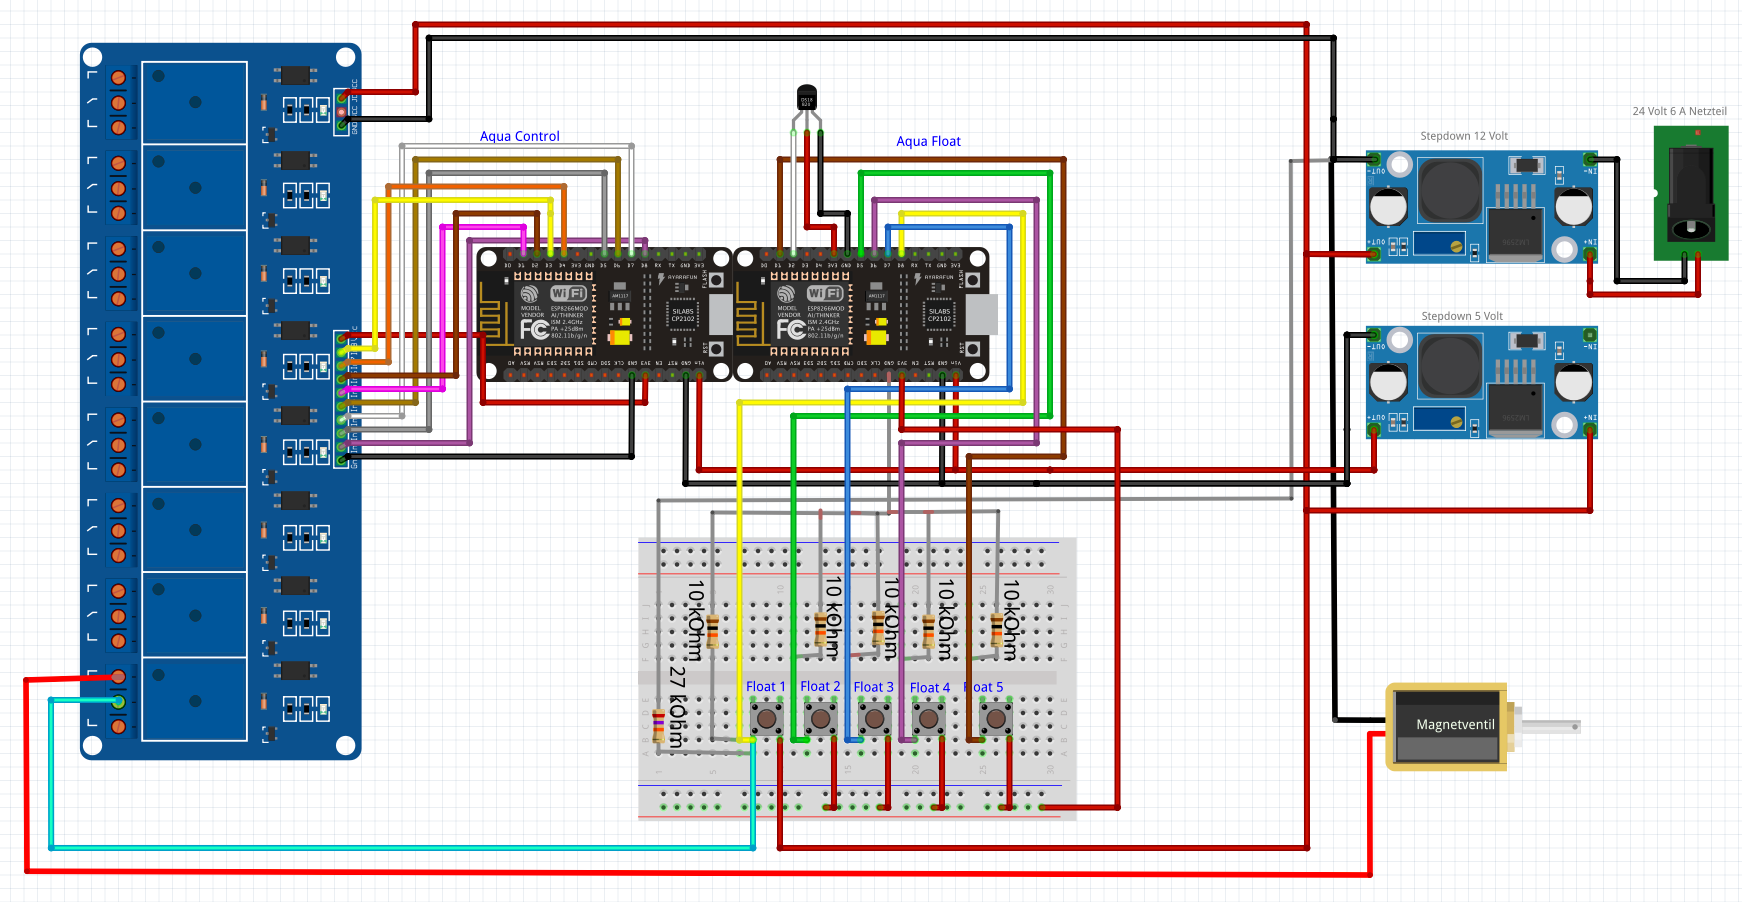The width and height of the screenshot is (1742, 902).
Task: Select the Stepdown 12 Volt converter module
Action: click(x=1482, y=207)
